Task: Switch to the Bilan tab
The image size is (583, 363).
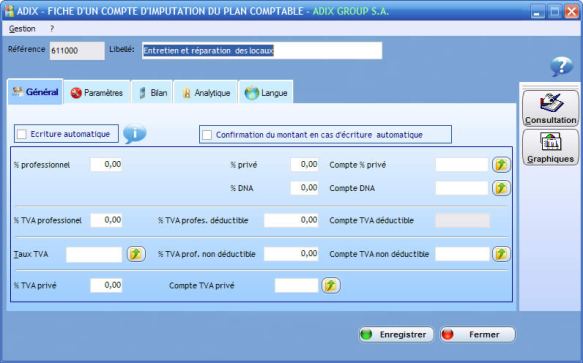Action: point(152,93)
